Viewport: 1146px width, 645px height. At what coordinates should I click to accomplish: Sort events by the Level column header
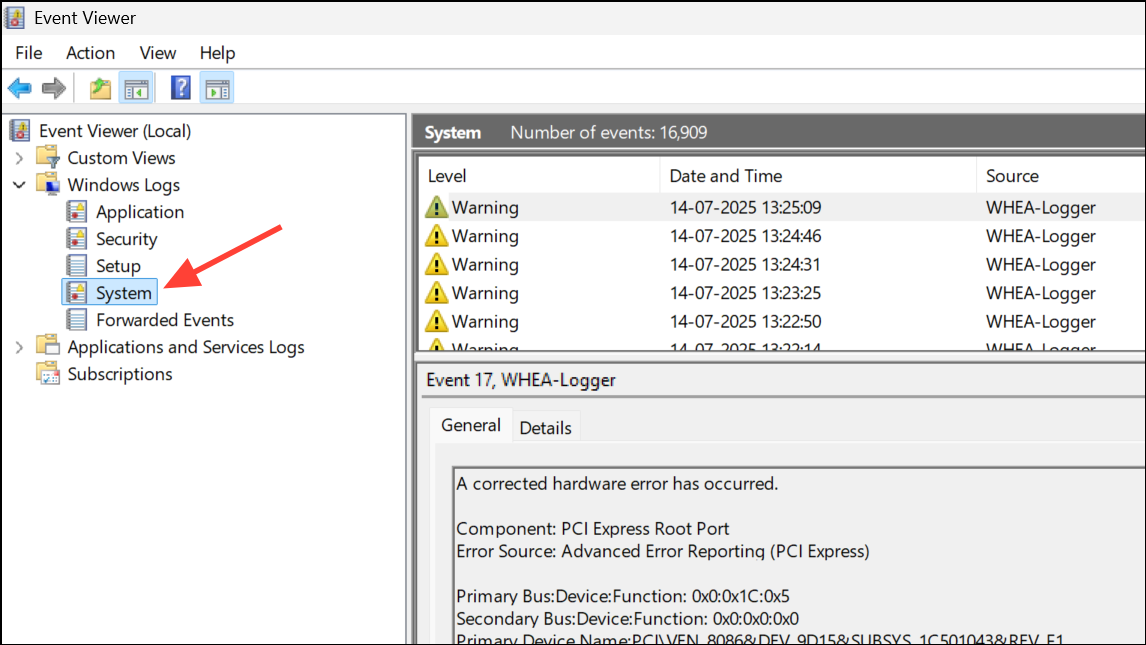pos(539,176)
